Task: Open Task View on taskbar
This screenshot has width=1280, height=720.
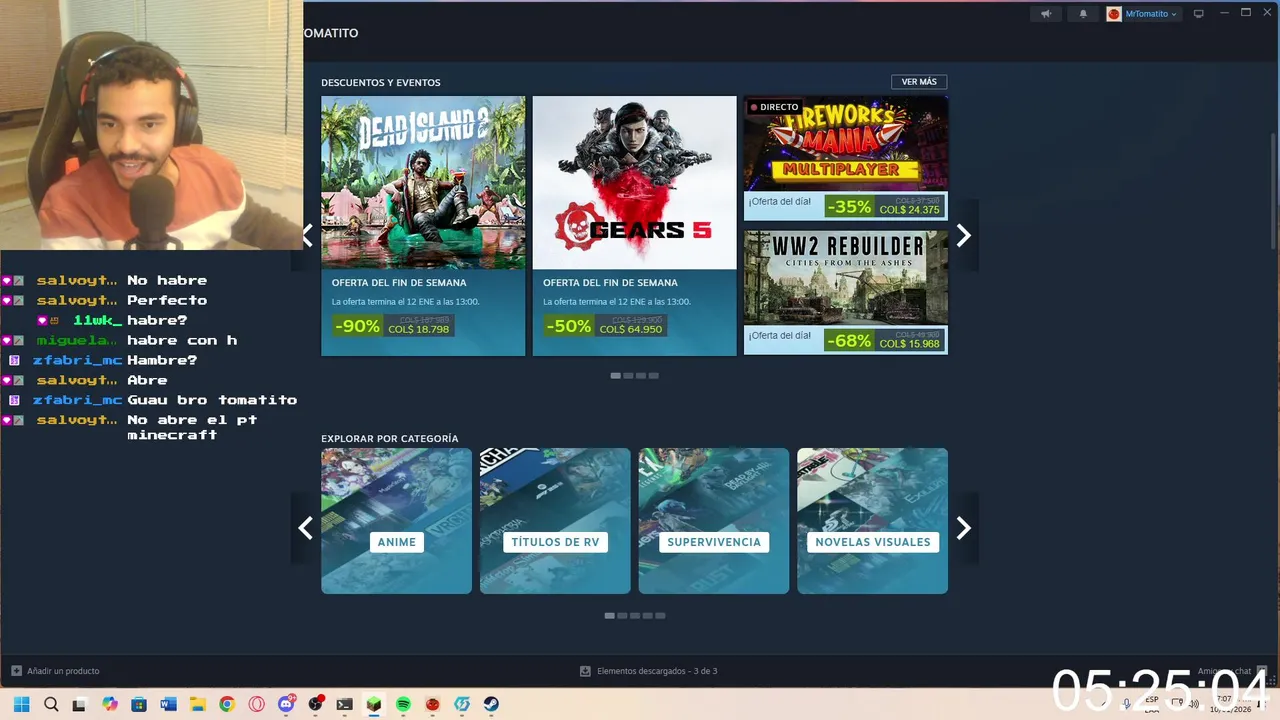Action: pos(79,704)
